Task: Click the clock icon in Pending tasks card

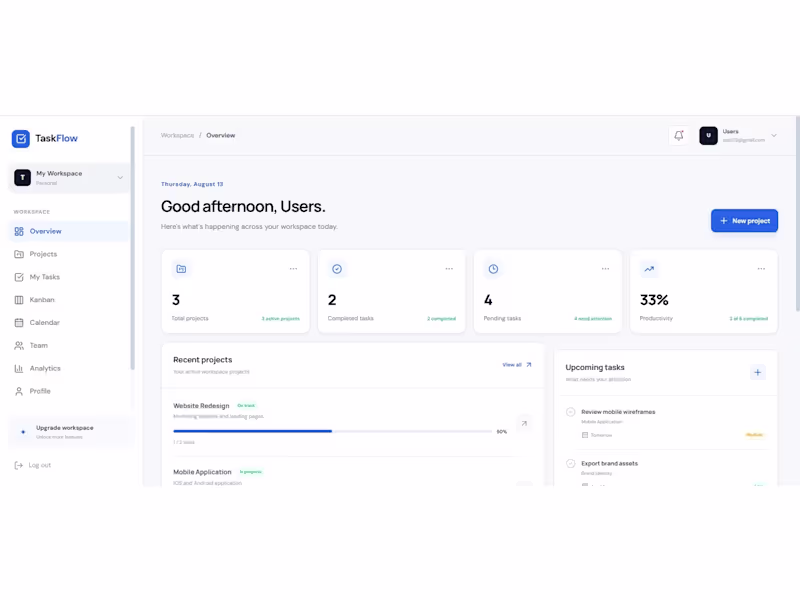Action: point(493,269)
